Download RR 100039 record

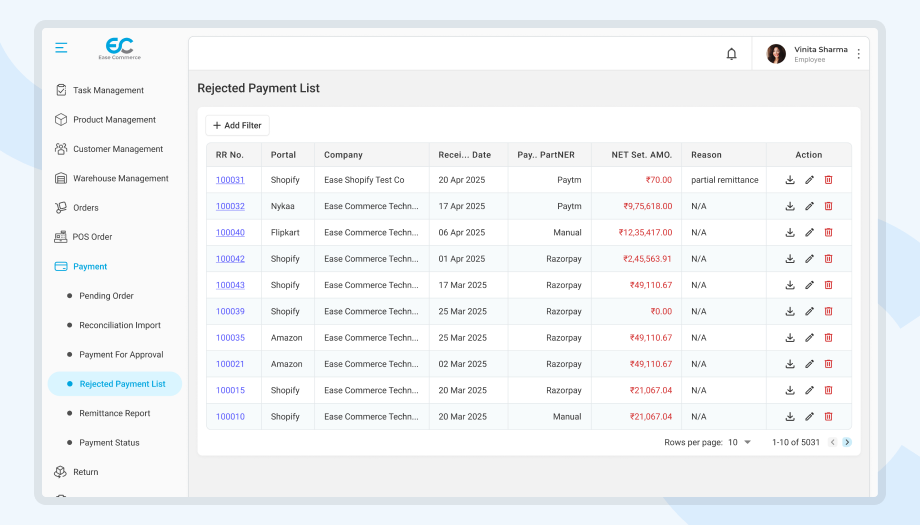pos(790,311)
